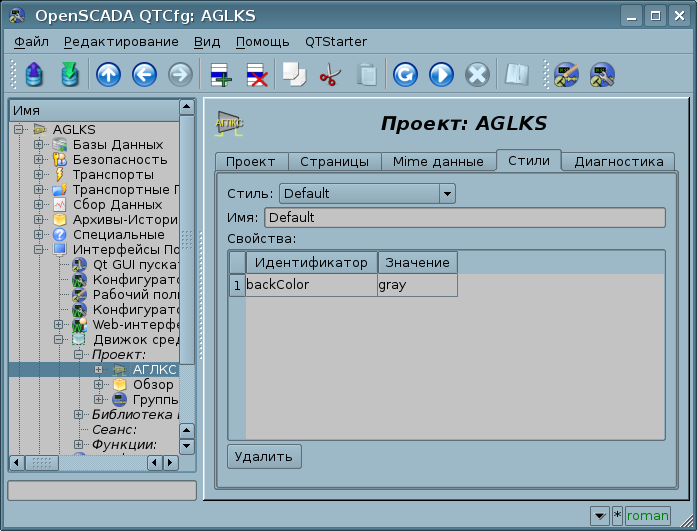This screenshot has height=531, width=697.
Task: Click the refresh page icon
Action: coord(405,74)
